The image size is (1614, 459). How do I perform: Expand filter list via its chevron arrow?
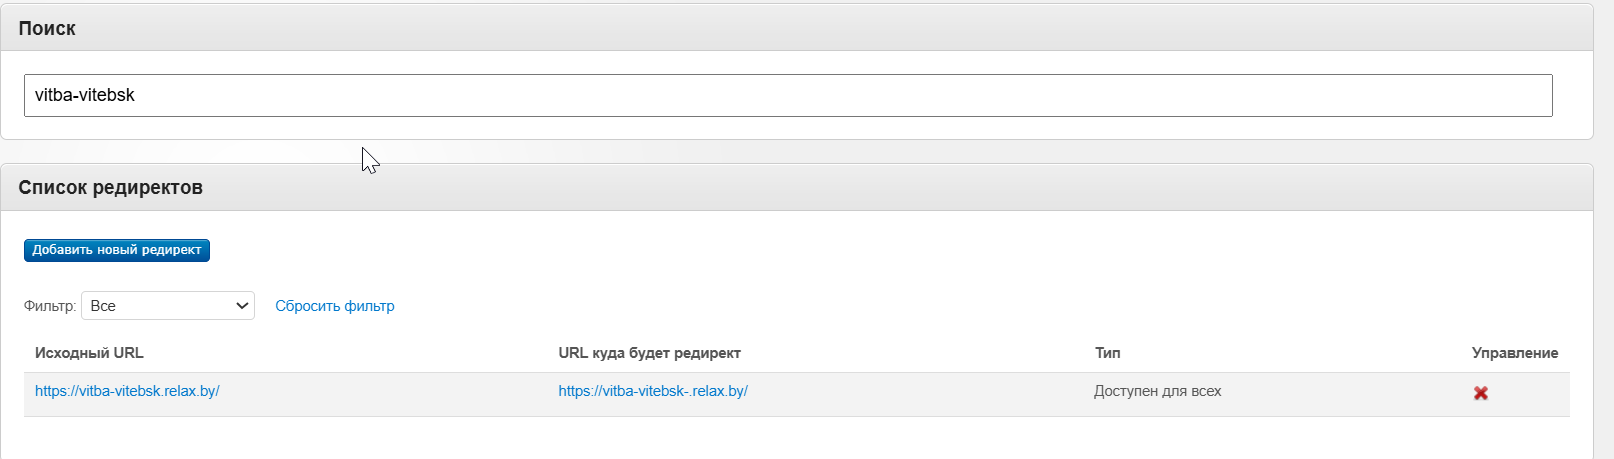tap(242, 306)
